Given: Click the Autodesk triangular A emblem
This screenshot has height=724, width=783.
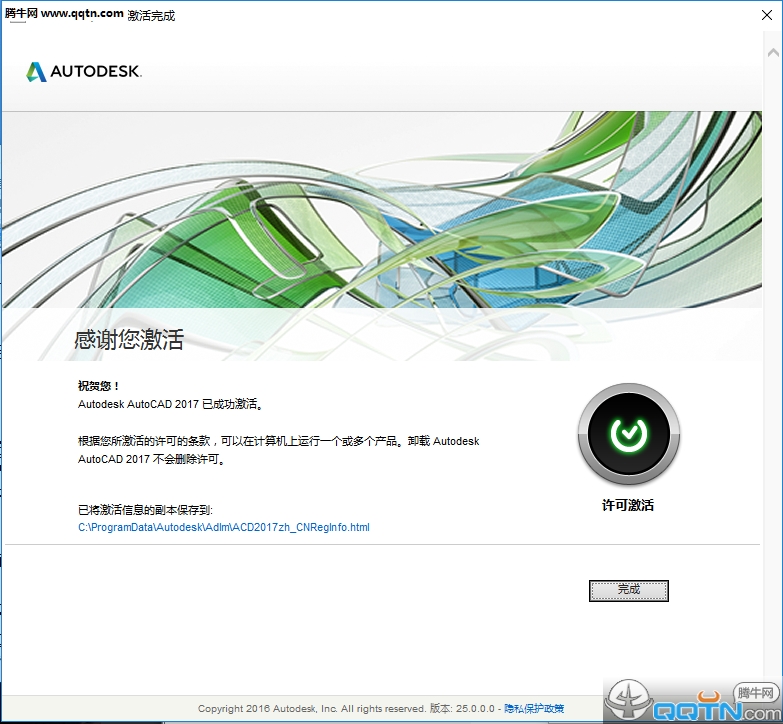Looking at the screenshot, I should 36,72.
